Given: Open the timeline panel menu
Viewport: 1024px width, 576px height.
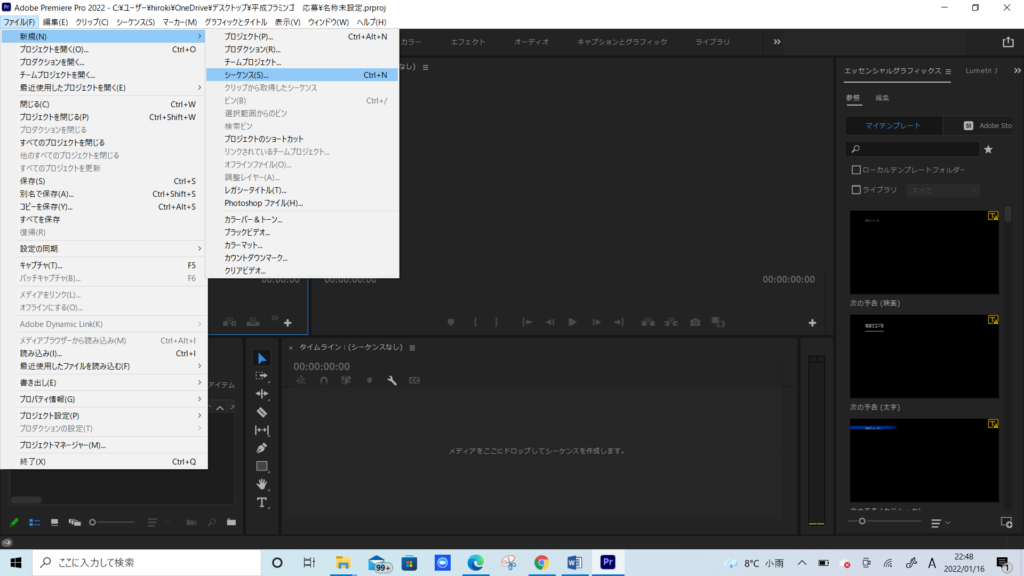Looking at the screenshot, I should coord(412,347).
